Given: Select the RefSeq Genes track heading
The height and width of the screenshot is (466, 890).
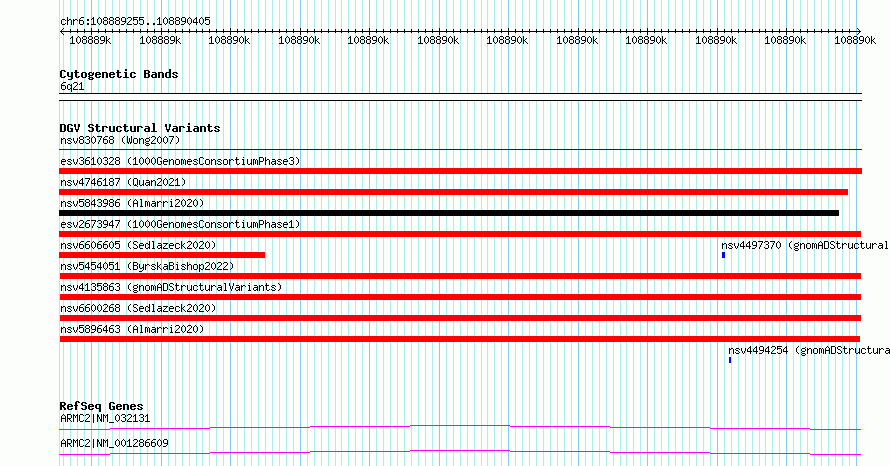Looking at the screenshot, I should [x=101, y=406].
